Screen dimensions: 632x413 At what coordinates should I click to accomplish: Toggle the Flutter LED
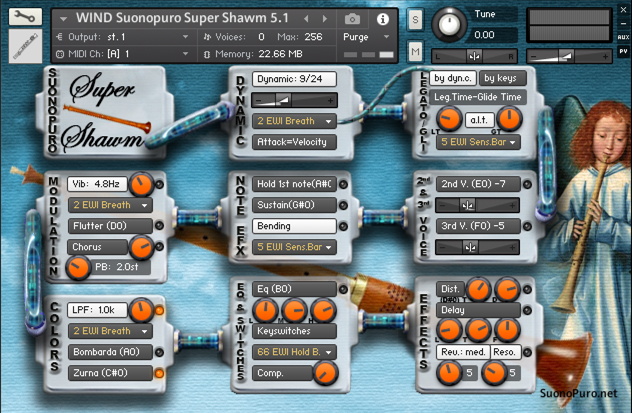[x=160, y=226]
